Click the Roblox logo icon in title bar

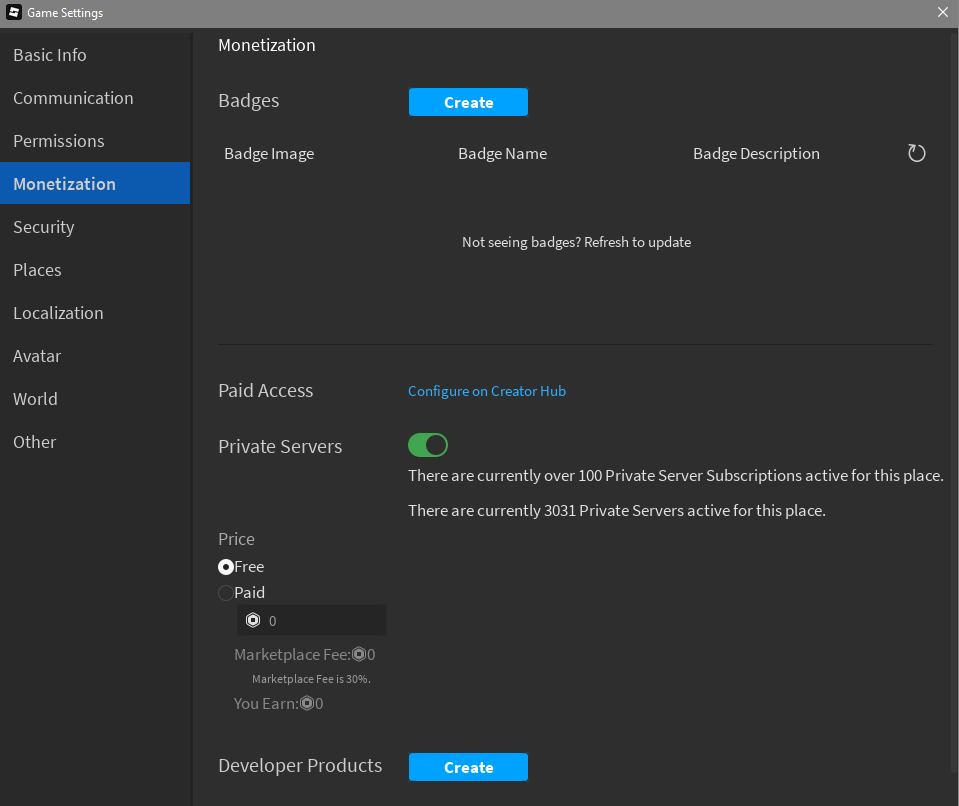coord(14,12)
